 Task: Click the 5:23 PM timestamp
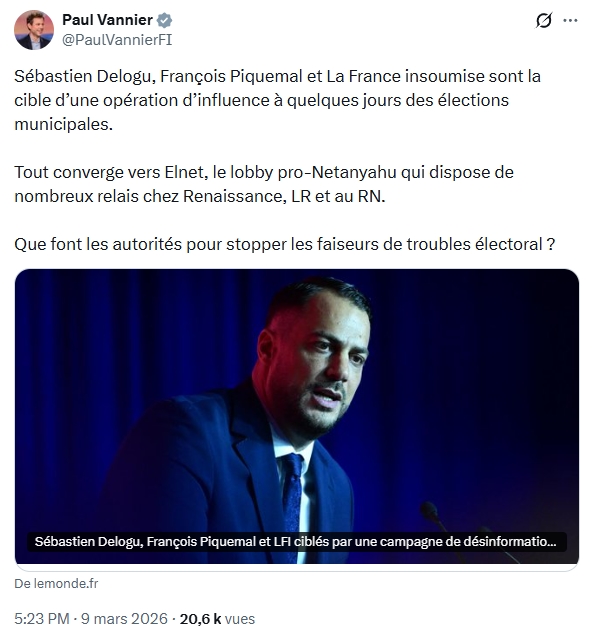(42, 619)
